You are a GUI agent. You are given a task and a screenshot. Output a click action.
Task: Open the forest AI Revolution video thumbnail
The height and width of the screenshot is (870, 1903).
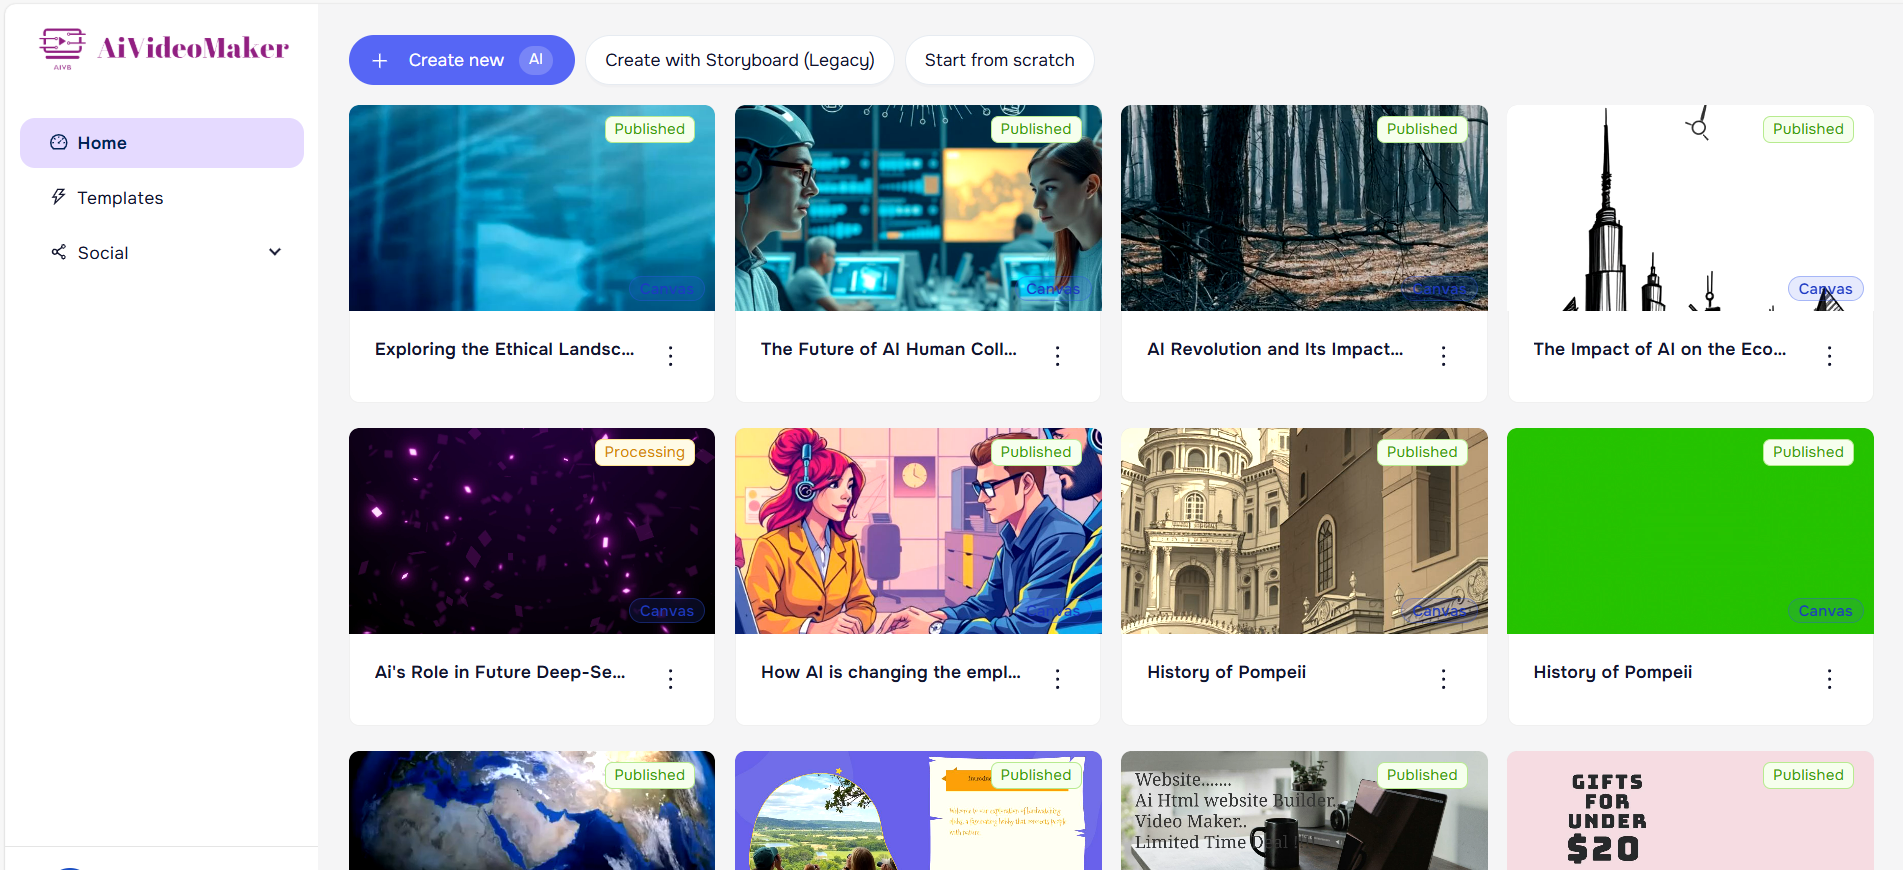pyautogui.click(x=1304, y=208)
